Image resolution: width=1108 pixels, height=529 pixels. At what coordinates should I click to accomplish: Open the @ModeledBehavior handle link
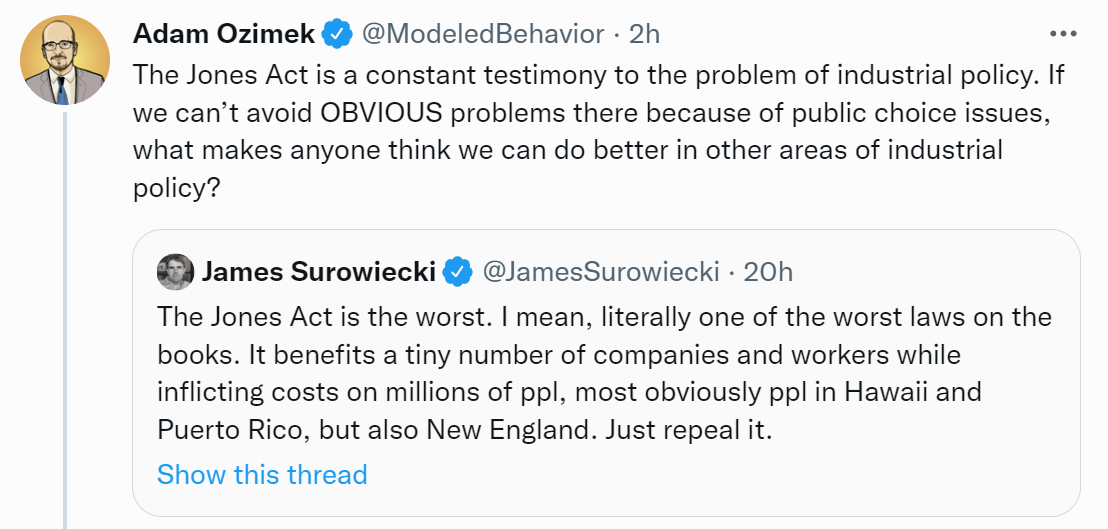[482, 34]
